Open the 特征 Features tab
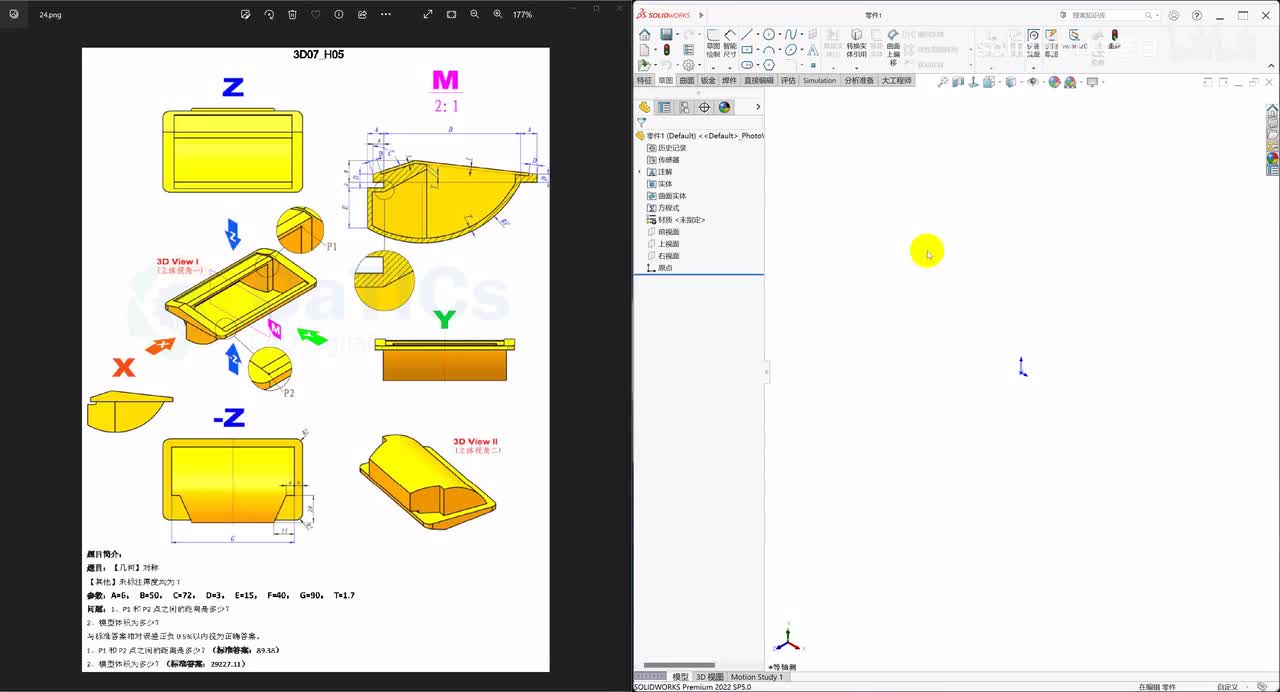This screenshot has height=692, width=1280. click(x=644, y=81)
